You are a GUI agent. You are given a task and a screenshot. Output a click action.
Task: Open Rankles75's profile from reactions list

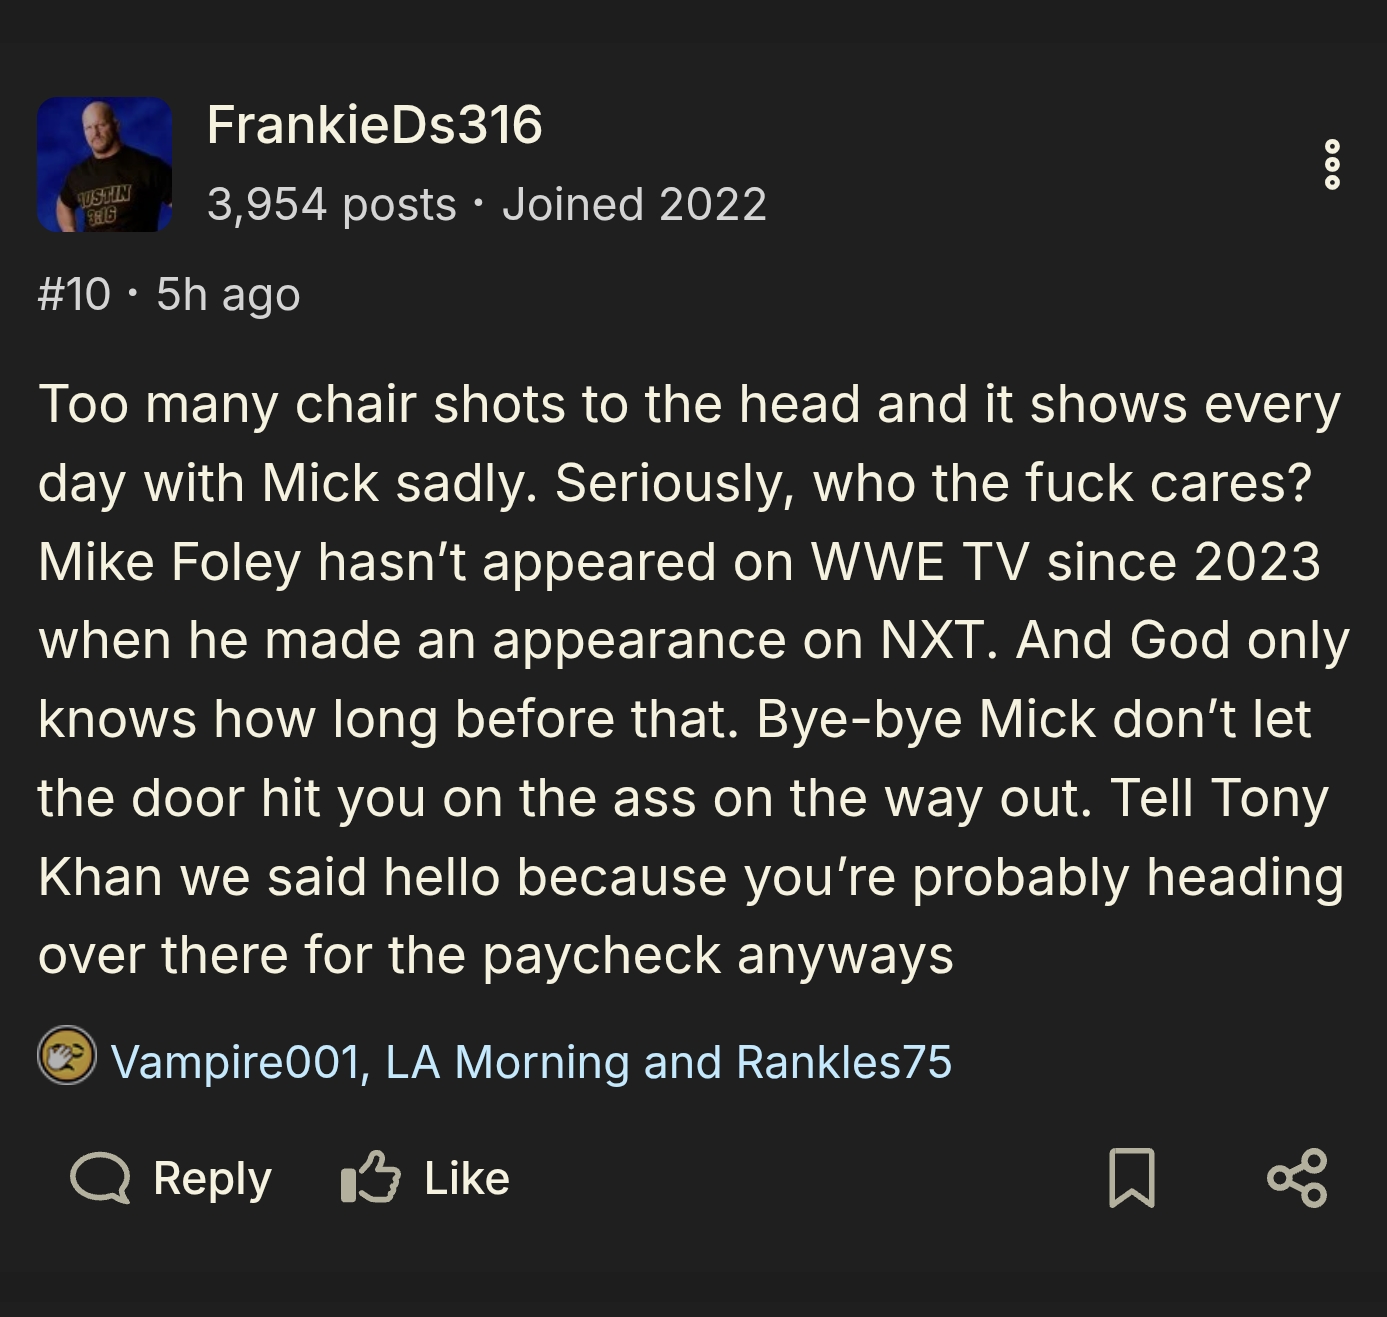coord(843,1062)
